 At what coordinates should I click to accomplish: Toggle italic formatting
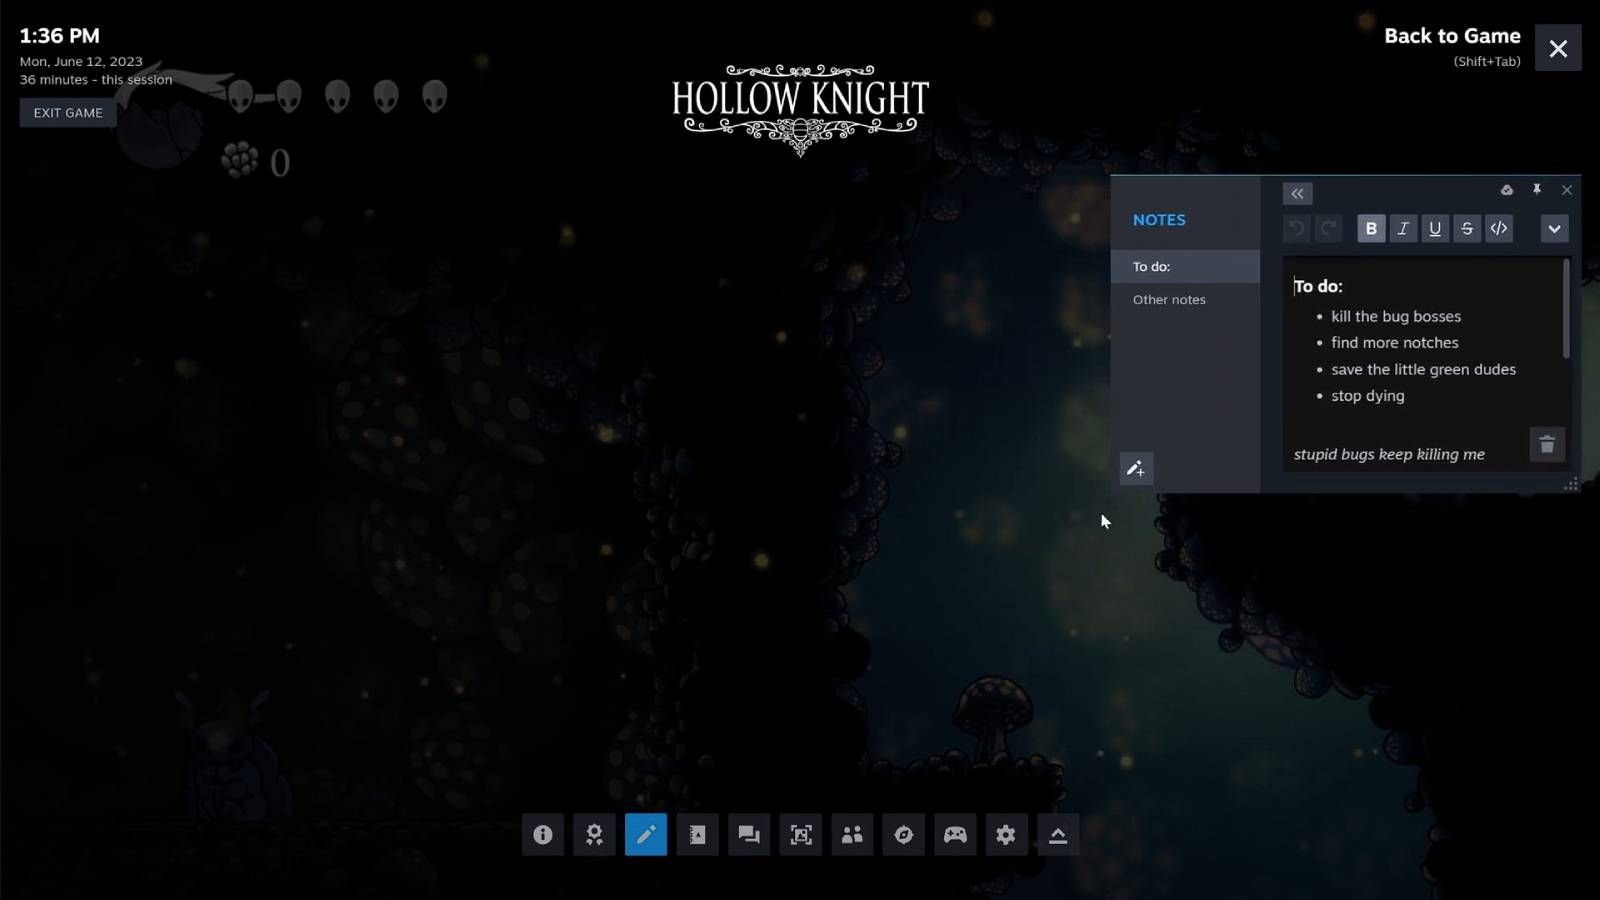pyautogui.click(x=1403, y=228)
